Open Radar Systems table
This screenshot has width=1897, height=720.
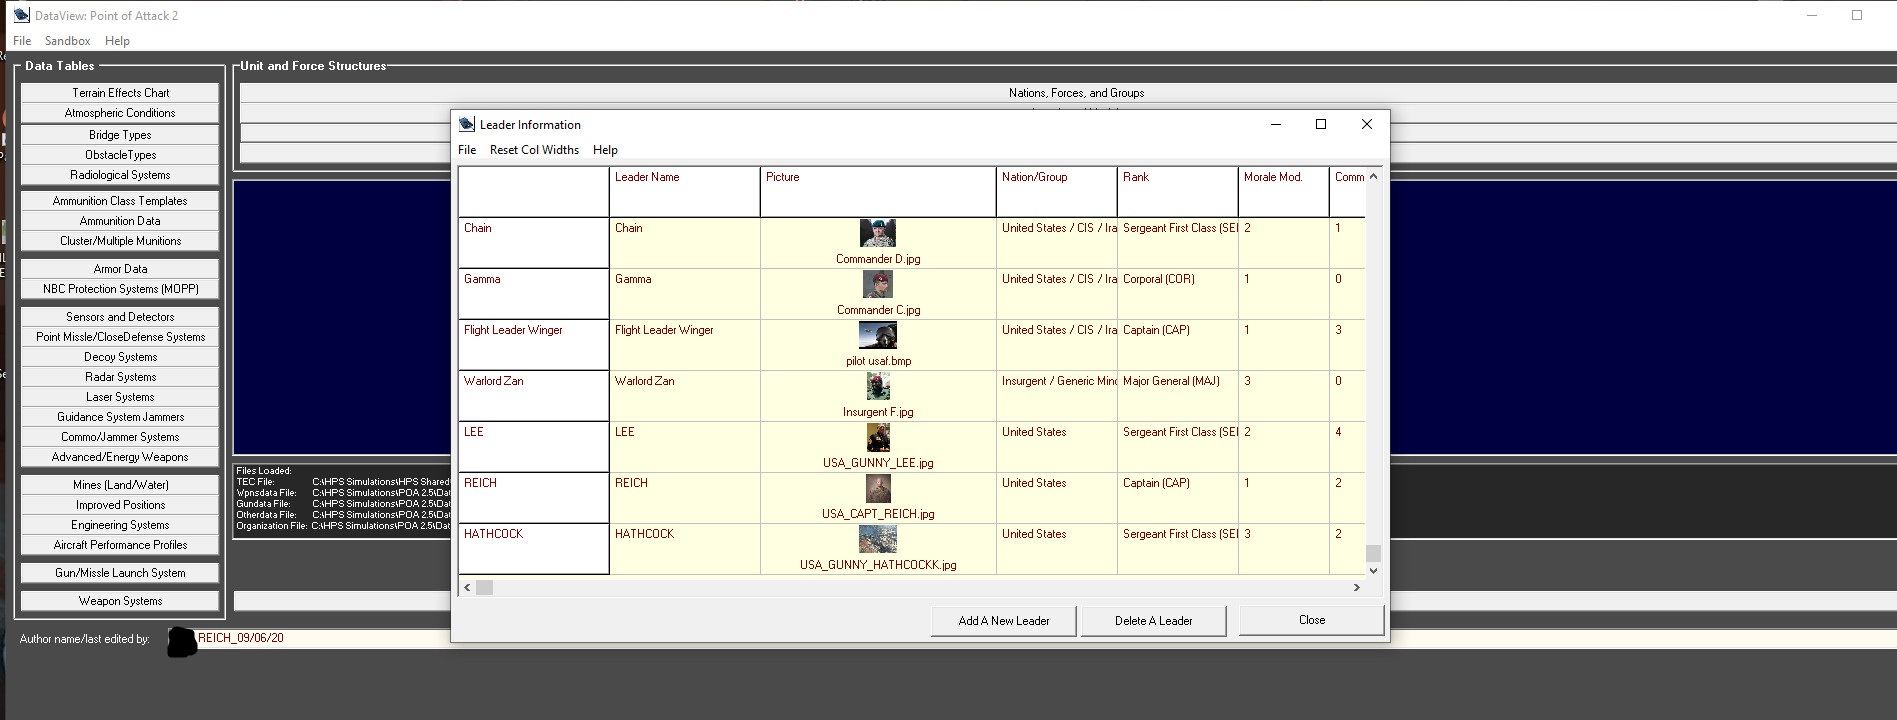point(120,377)
